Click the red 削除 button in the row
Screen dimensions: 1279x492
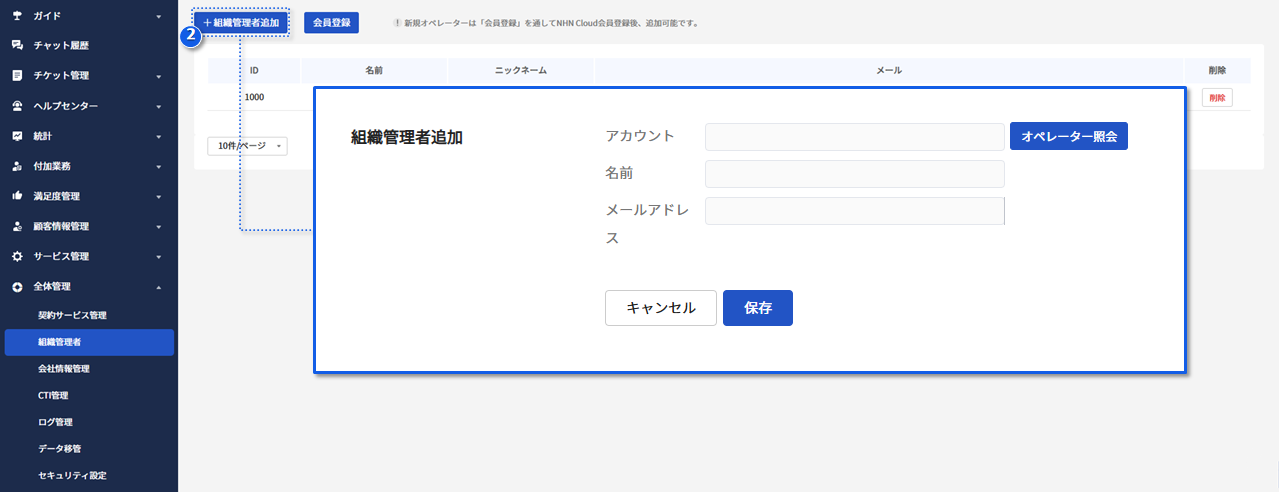(1216, 98)
